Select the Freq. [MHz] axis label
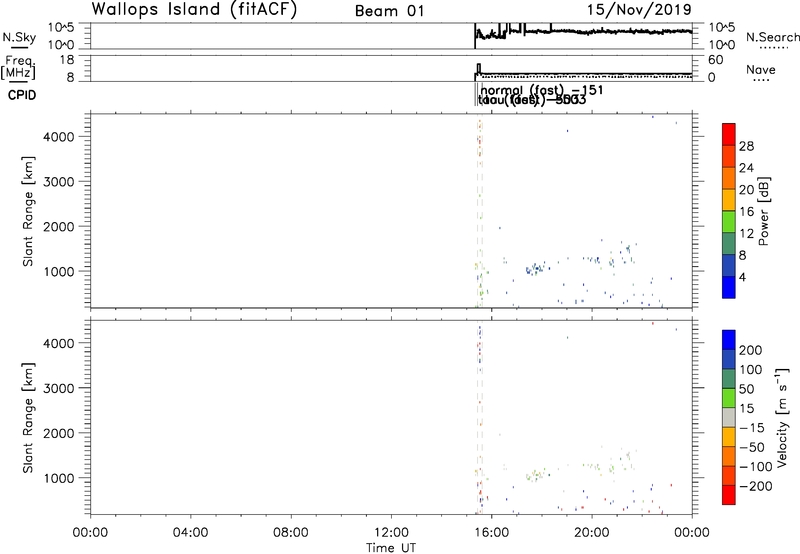Viewport: 800px width, 554px height. tap(19, 67)
